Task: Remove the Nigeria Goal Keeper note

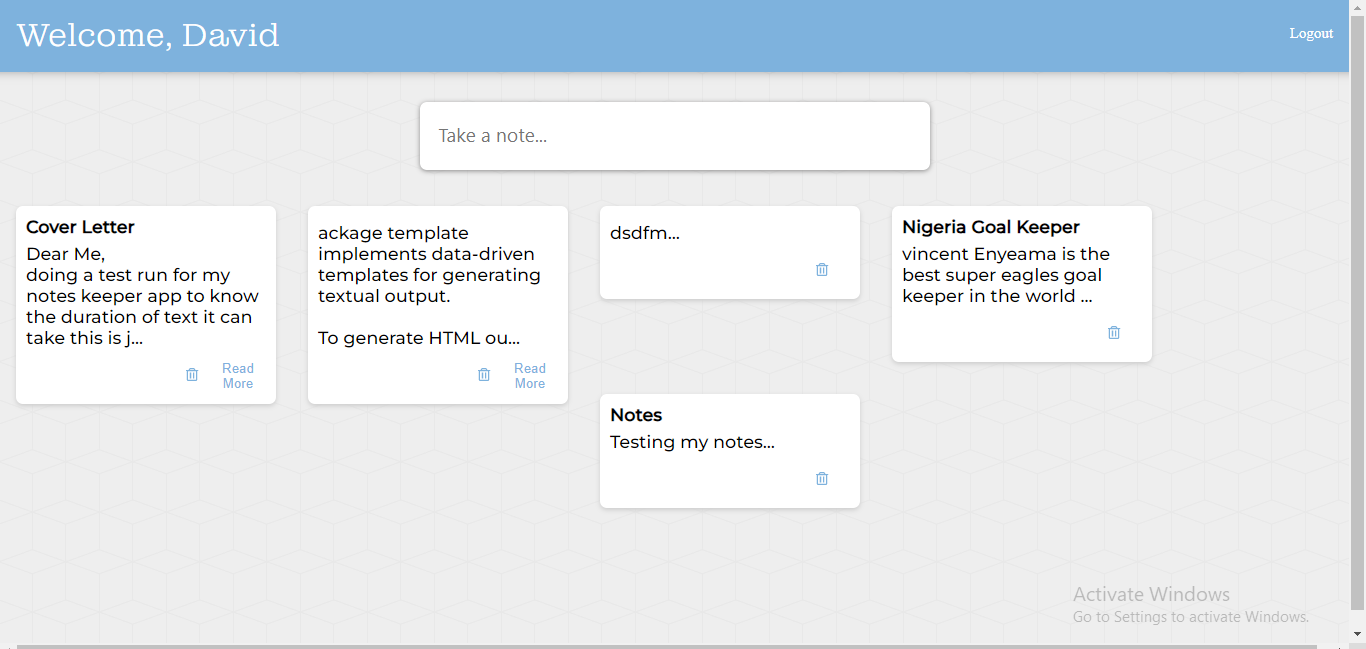Action: tap(1114, 333)
